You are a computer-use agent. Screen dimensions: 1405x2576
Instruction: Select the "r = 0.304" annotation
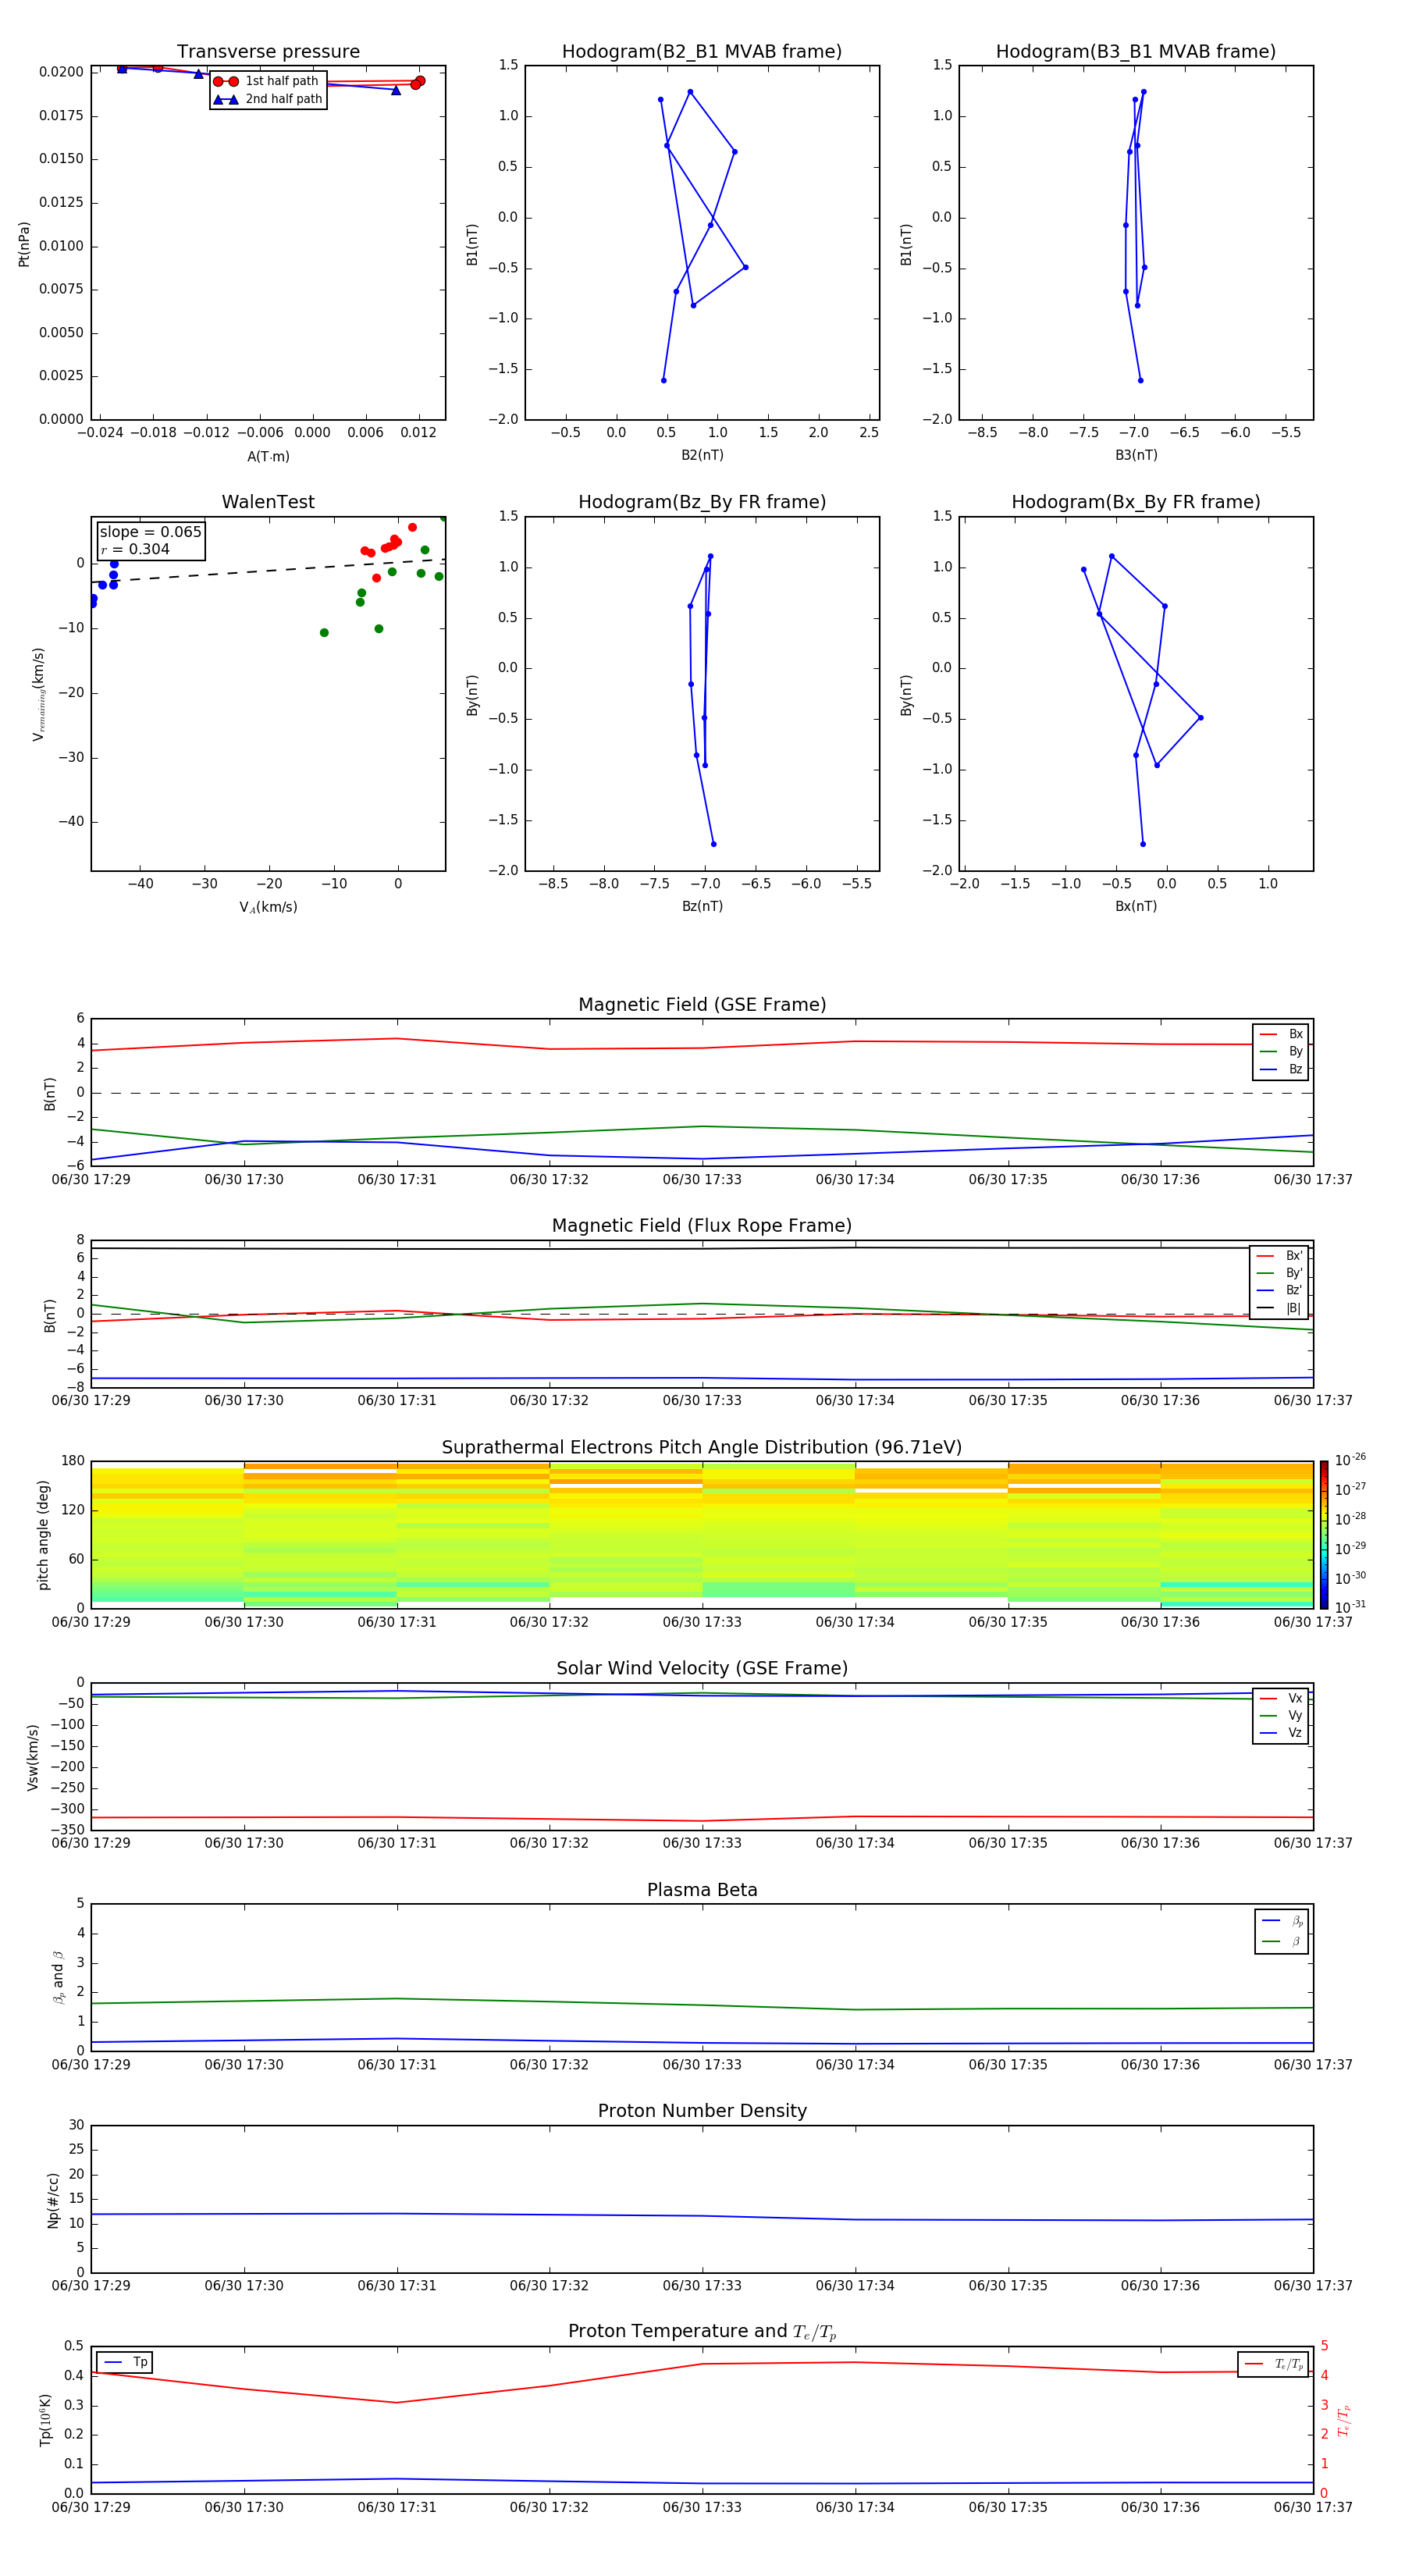click(x=135, y=549)
